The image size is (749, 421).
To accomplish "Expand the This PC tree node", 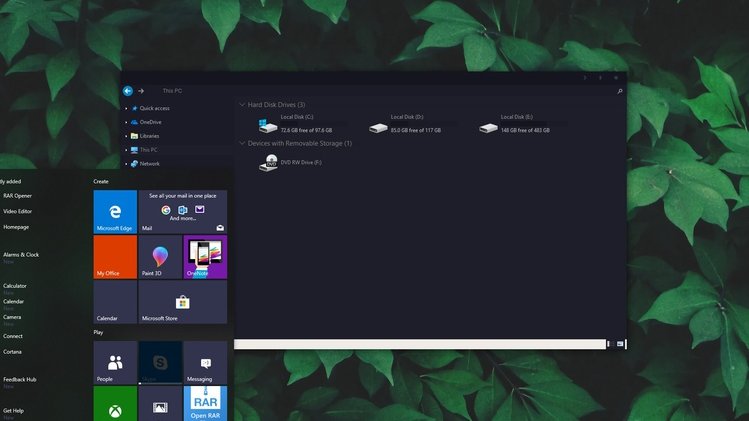I will tap(126, 150).
